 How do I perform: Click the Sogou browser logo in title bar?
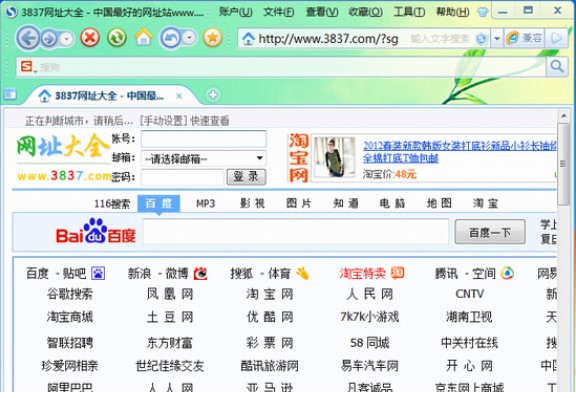(12, 12)
